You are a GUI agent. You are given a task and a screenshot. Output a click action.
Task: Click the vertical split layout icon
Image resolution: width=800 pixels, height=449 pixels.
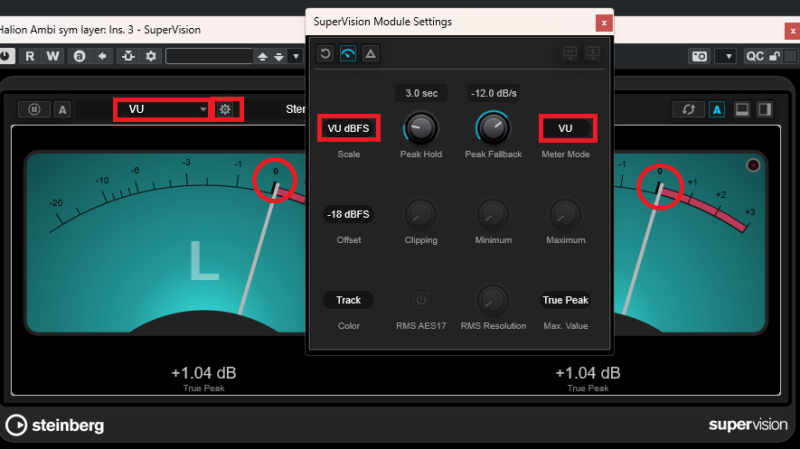tap(764, 109)
